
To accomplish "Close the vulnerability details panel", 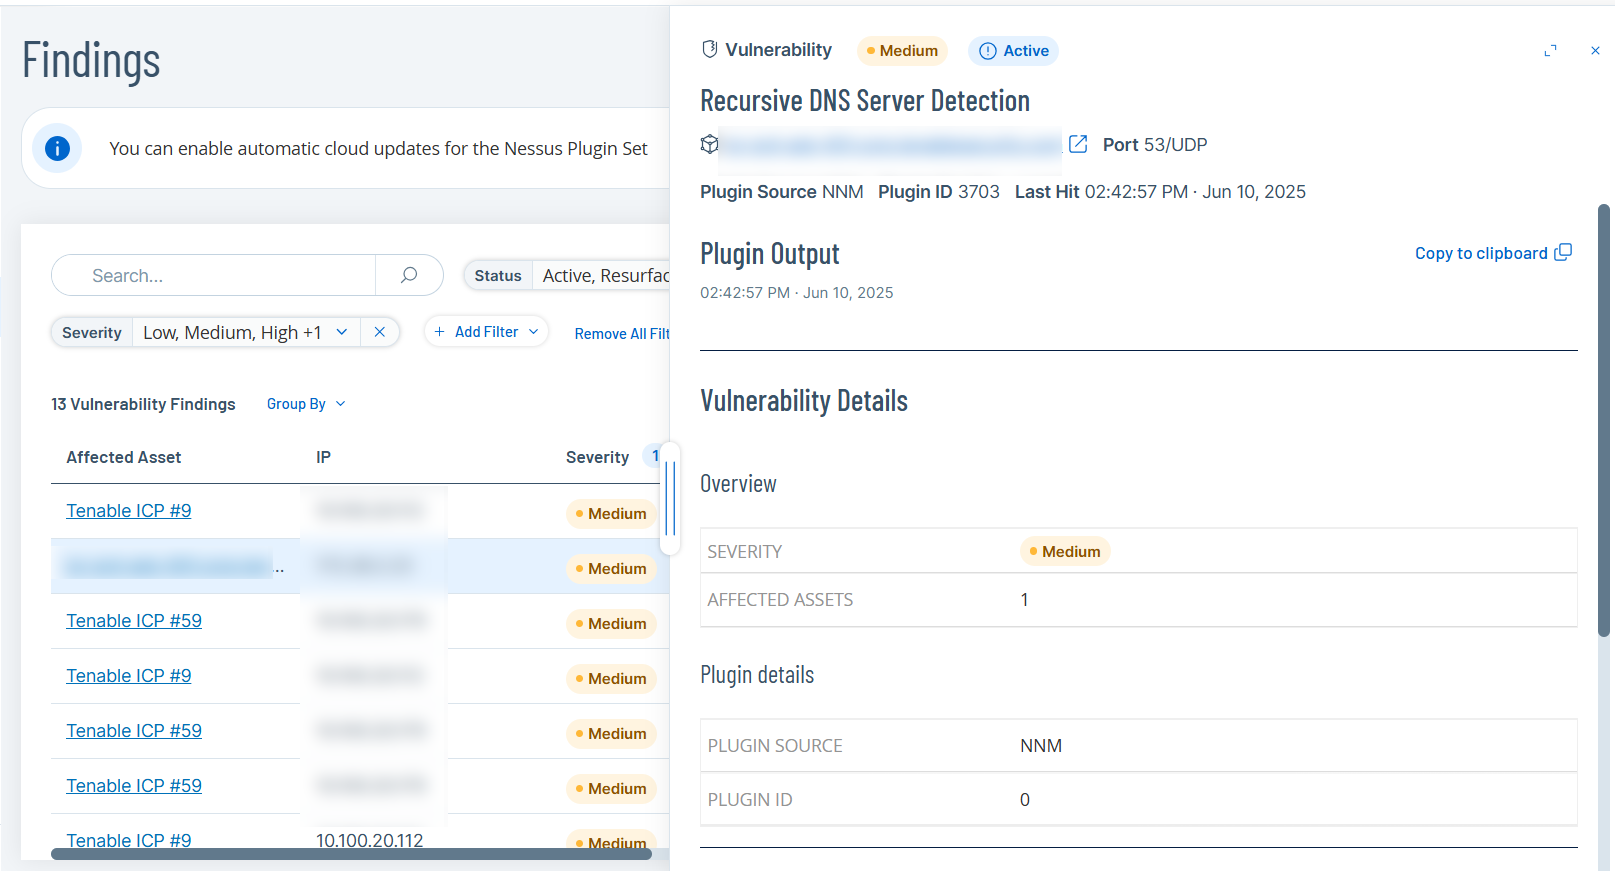I will (1595, 51).
